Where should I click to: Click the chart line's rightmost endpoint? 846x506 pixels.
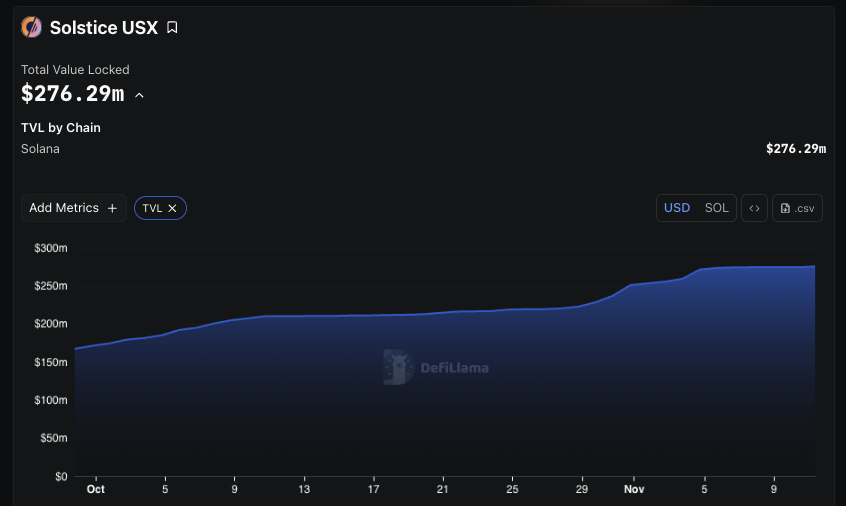coord(814,266)
